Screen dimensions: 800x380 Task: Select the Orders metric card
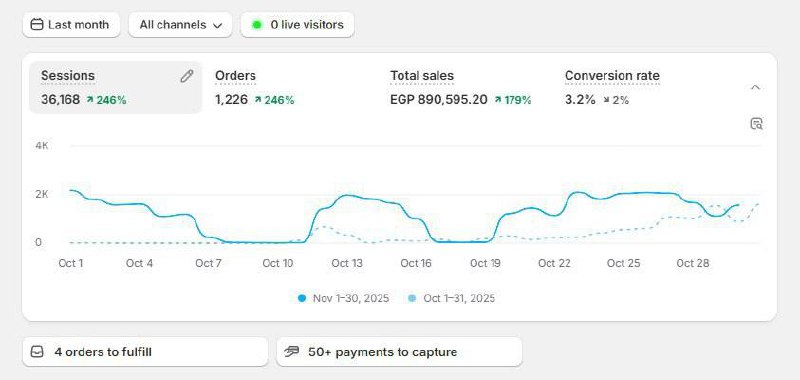(x=290, y=87)
